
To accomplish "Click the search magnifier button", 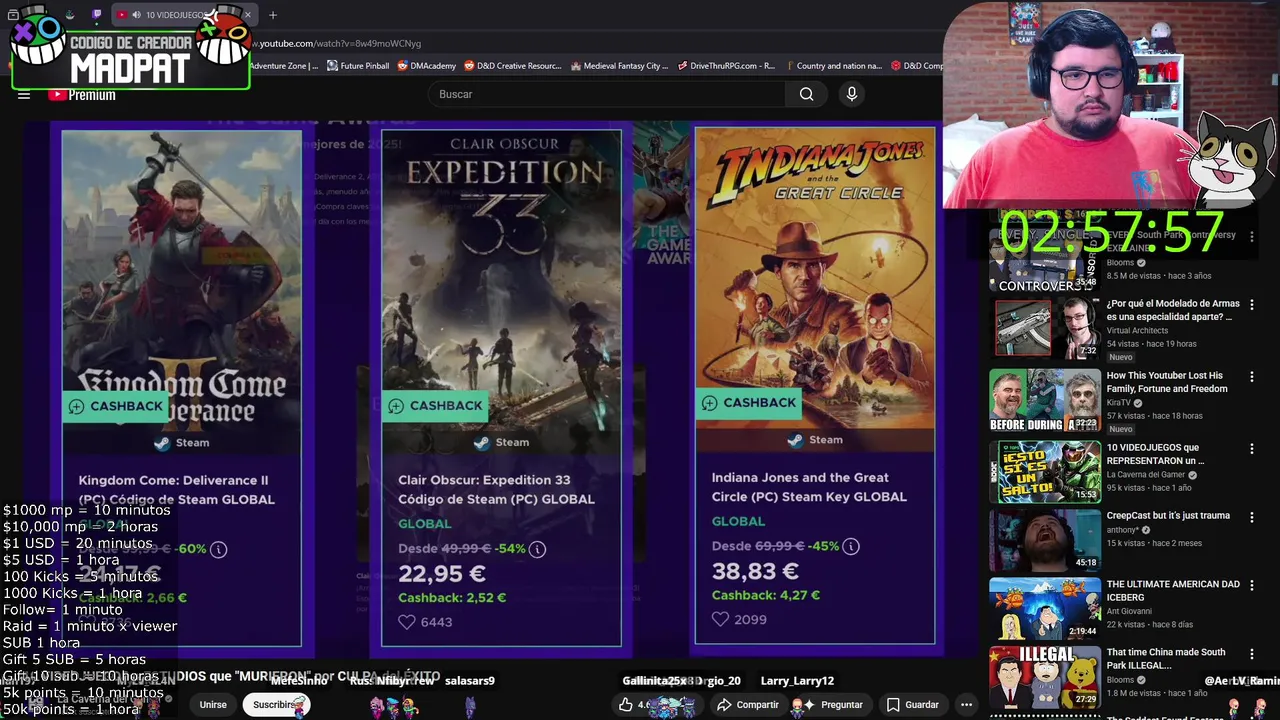I will coord(806,94).
